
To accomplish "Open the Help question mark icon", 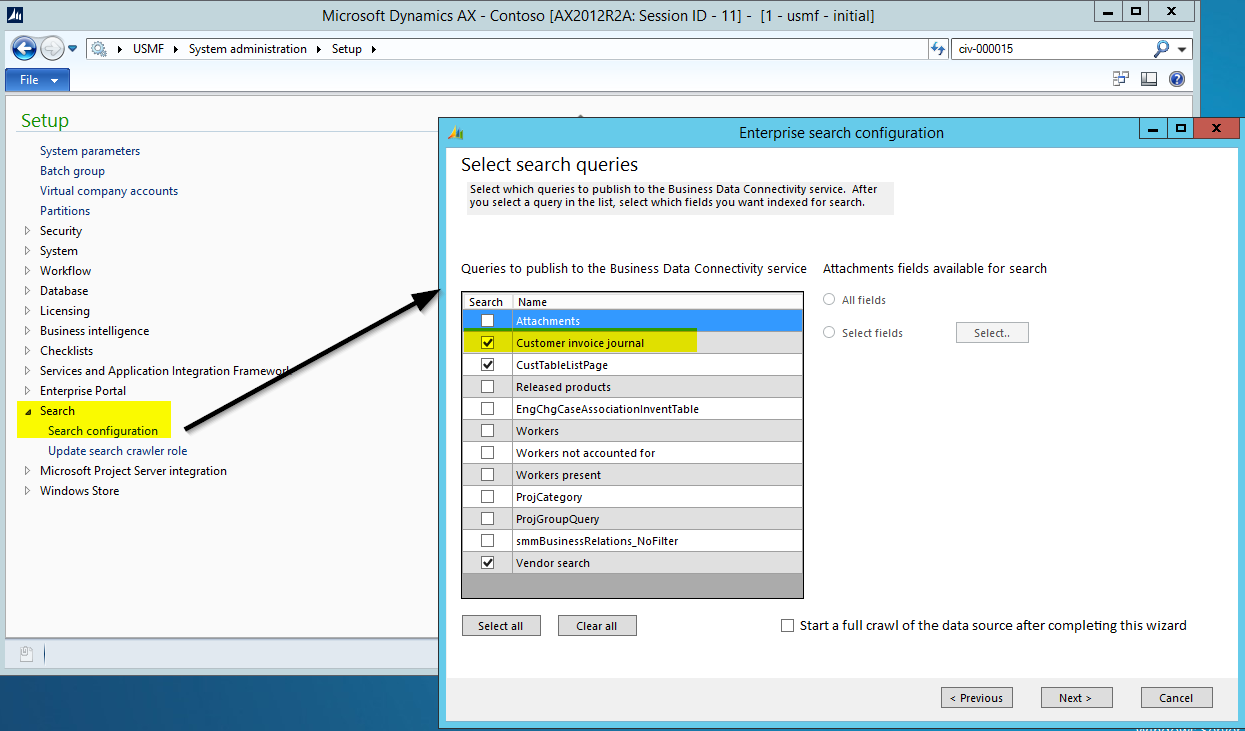I will pyautogui.click(x=1177, y=79).
